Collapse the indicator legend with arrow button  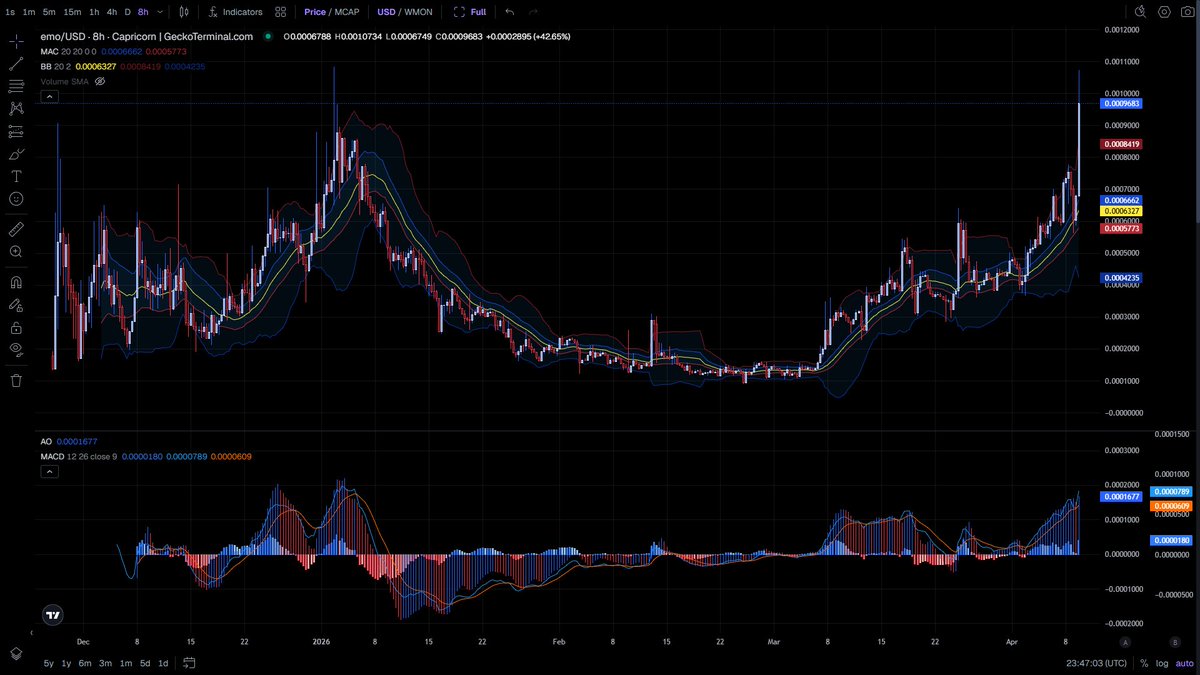[49, 96]
